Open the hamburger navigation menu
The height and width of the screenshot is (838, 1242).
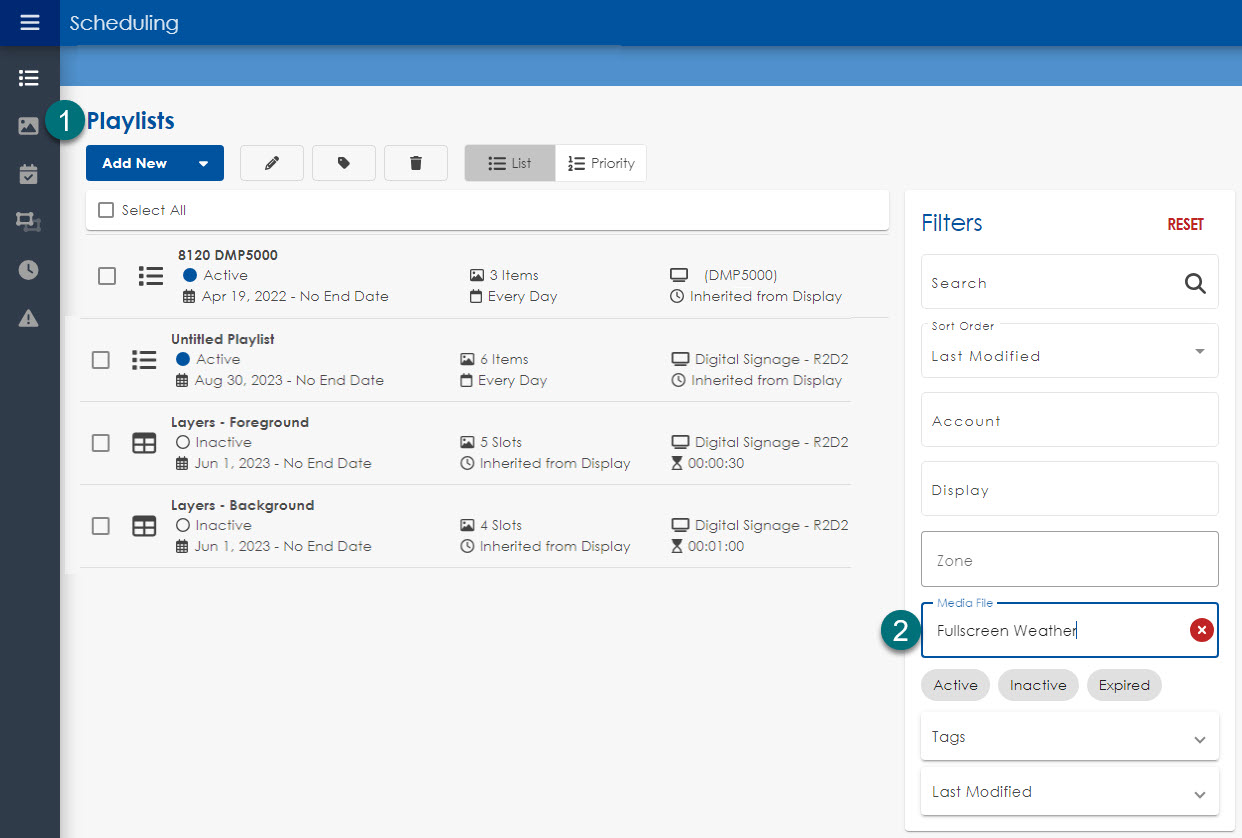coord(30,22)
